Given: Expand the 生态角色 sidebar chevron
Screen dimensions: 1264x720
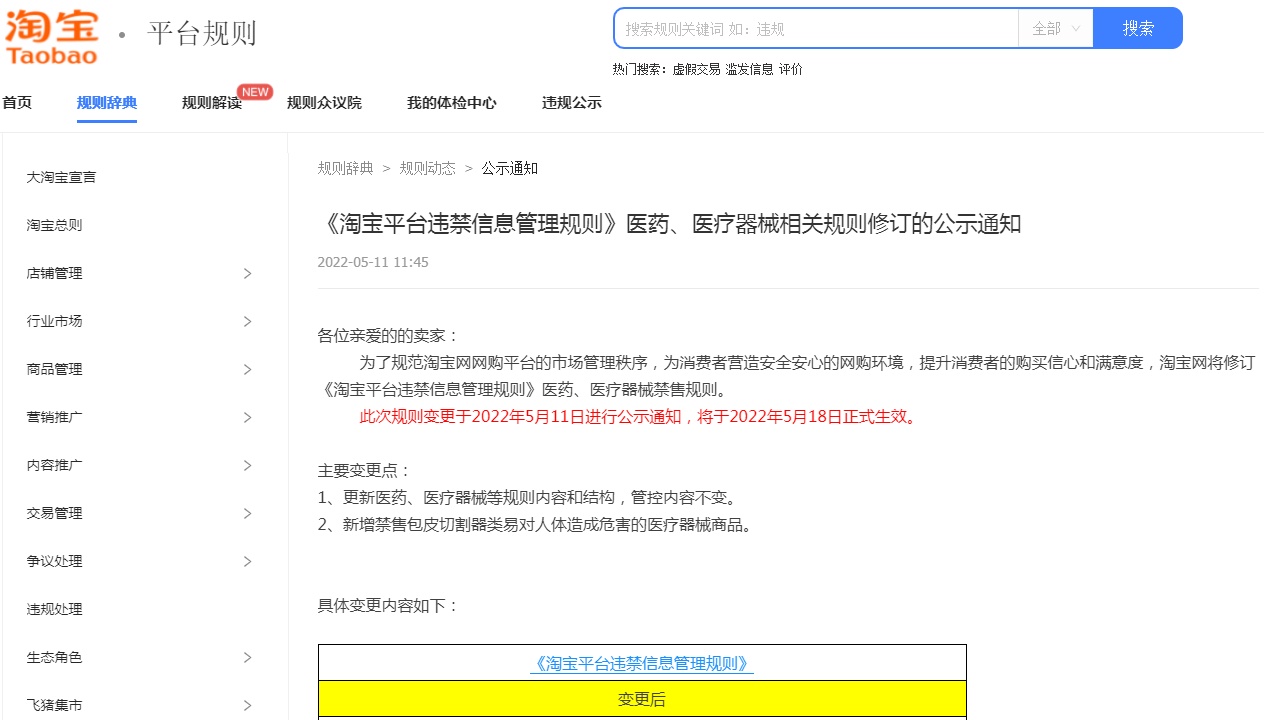Looking at the screenshot, I should click(x=247, y=657).
